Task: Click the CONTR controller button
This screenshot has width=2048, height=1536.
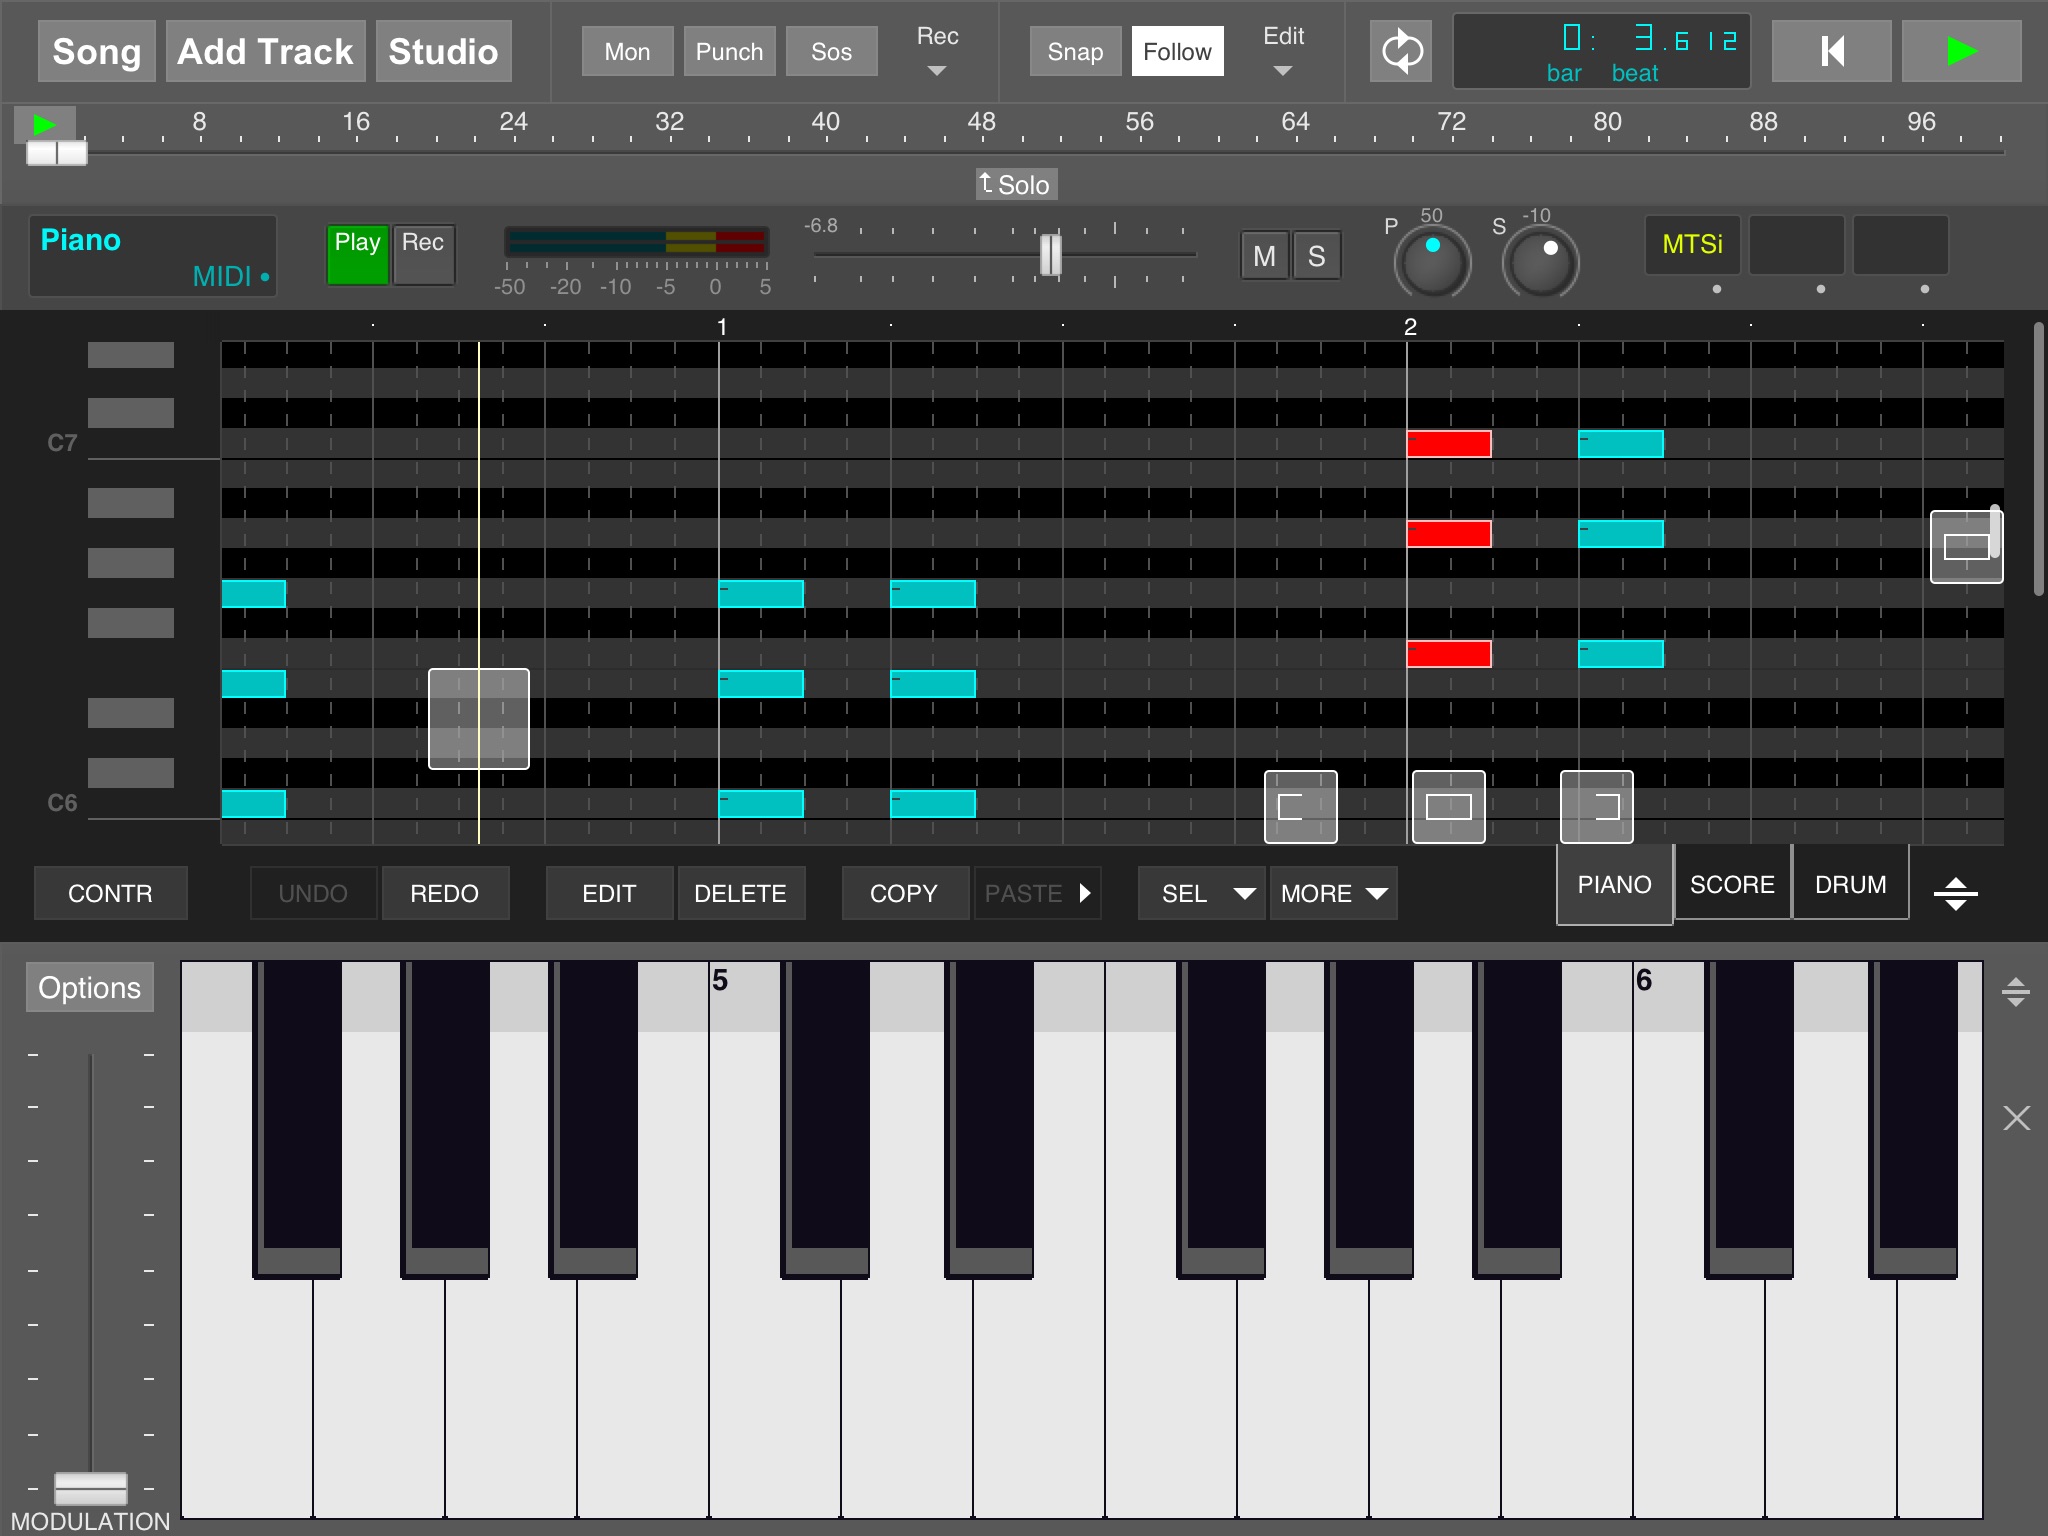Action: [x=110, y=893]
